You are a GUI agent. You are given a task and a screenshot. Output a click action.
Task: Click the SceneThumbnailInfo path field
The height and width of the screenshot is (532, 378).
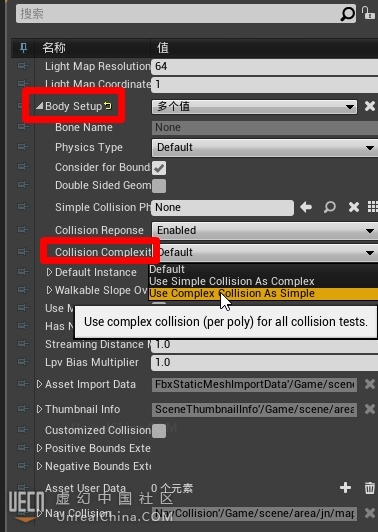coord(254,410)
